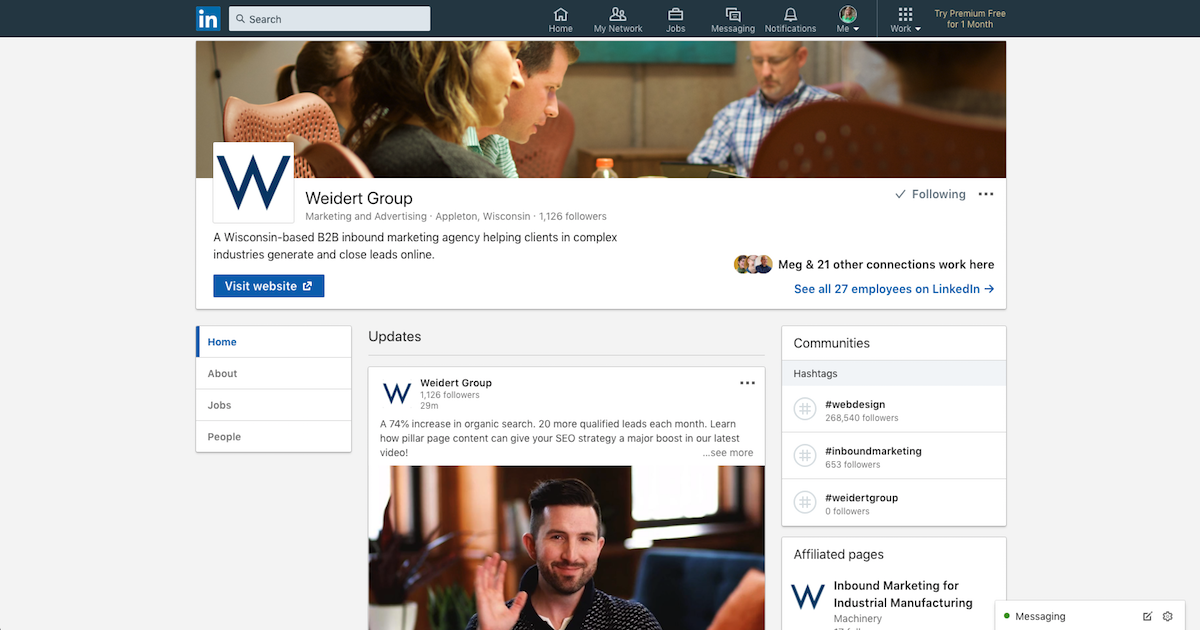Expand the Me profile menu
Image resolution: width=1200 pixels, height=630 pixels.
coord(848,19)
